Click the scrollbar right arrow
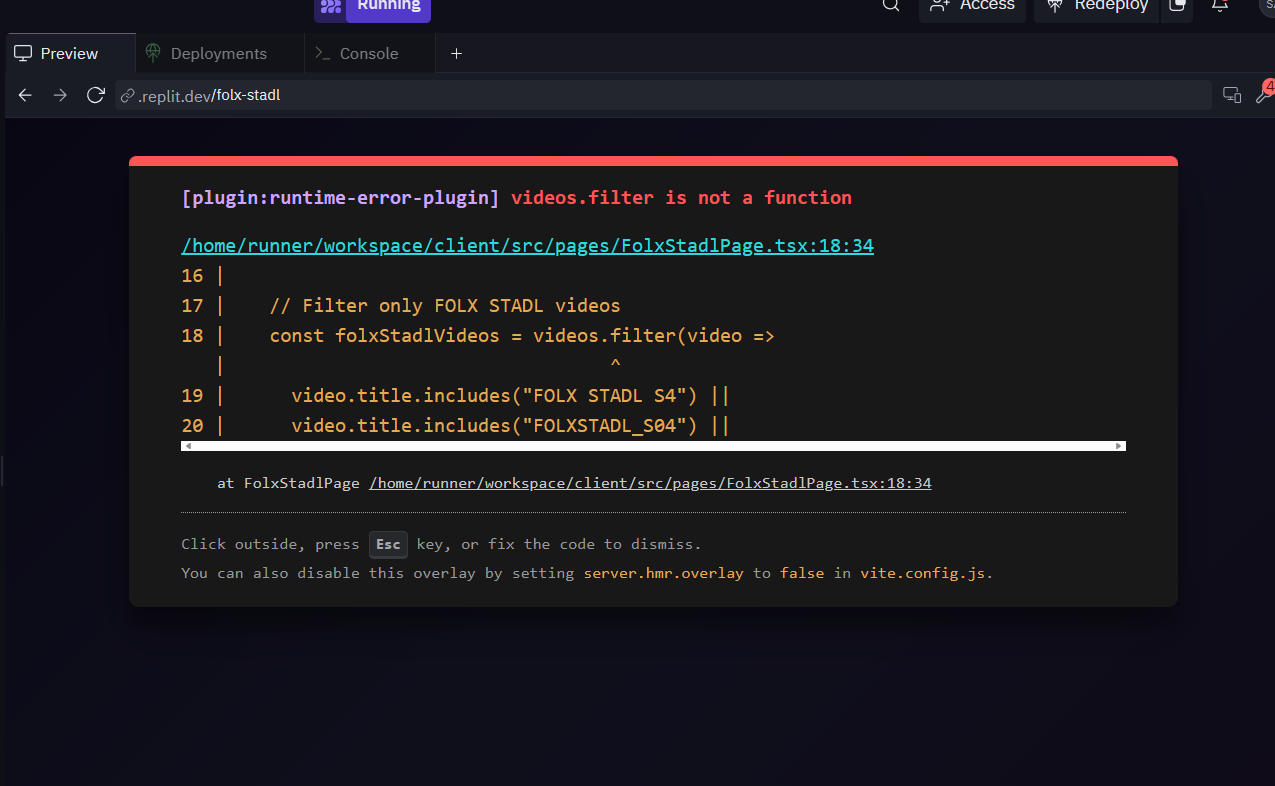Viewport: 1275px width, 786px height. [x=1120, y=446]
